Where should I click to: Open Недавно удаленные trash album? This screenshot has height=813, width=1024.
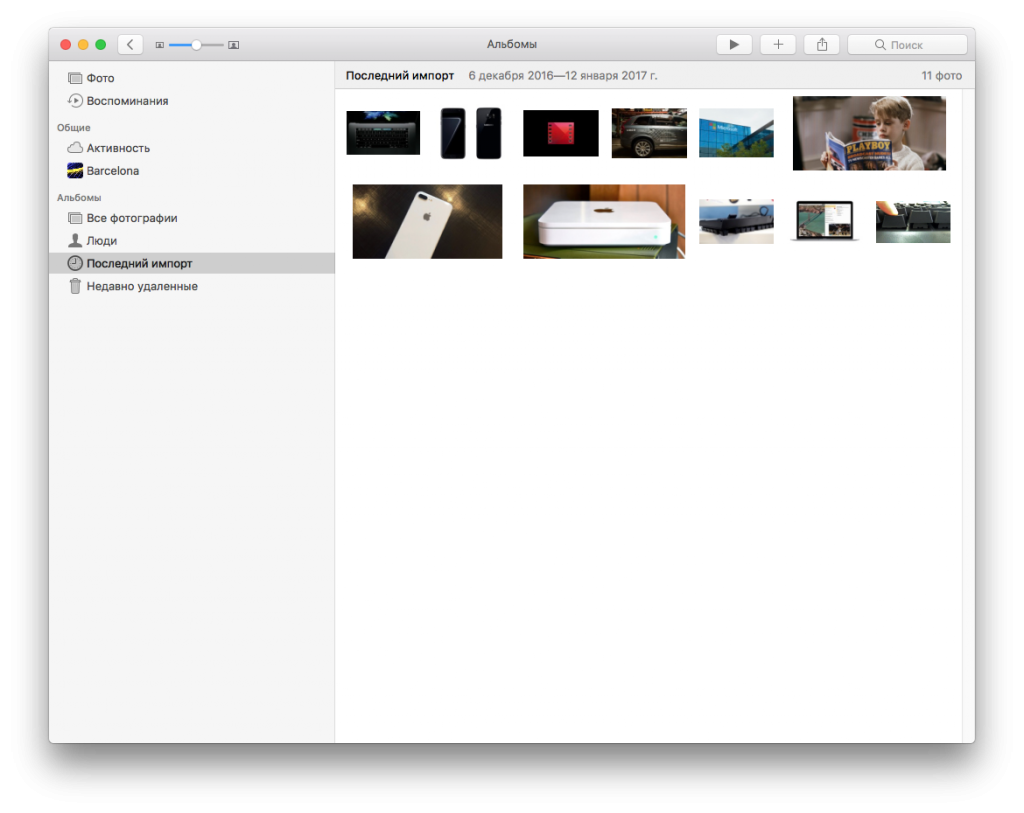(142, 286)
